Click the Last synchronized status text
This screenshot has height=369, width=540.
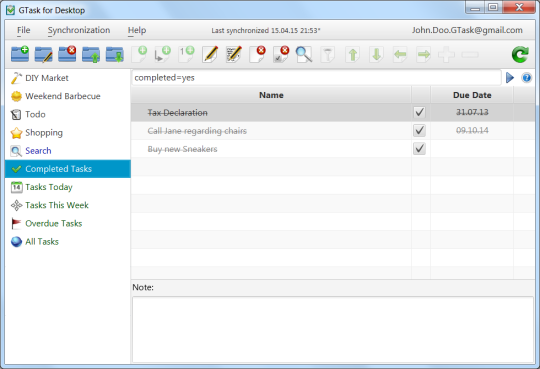[266, 31]
